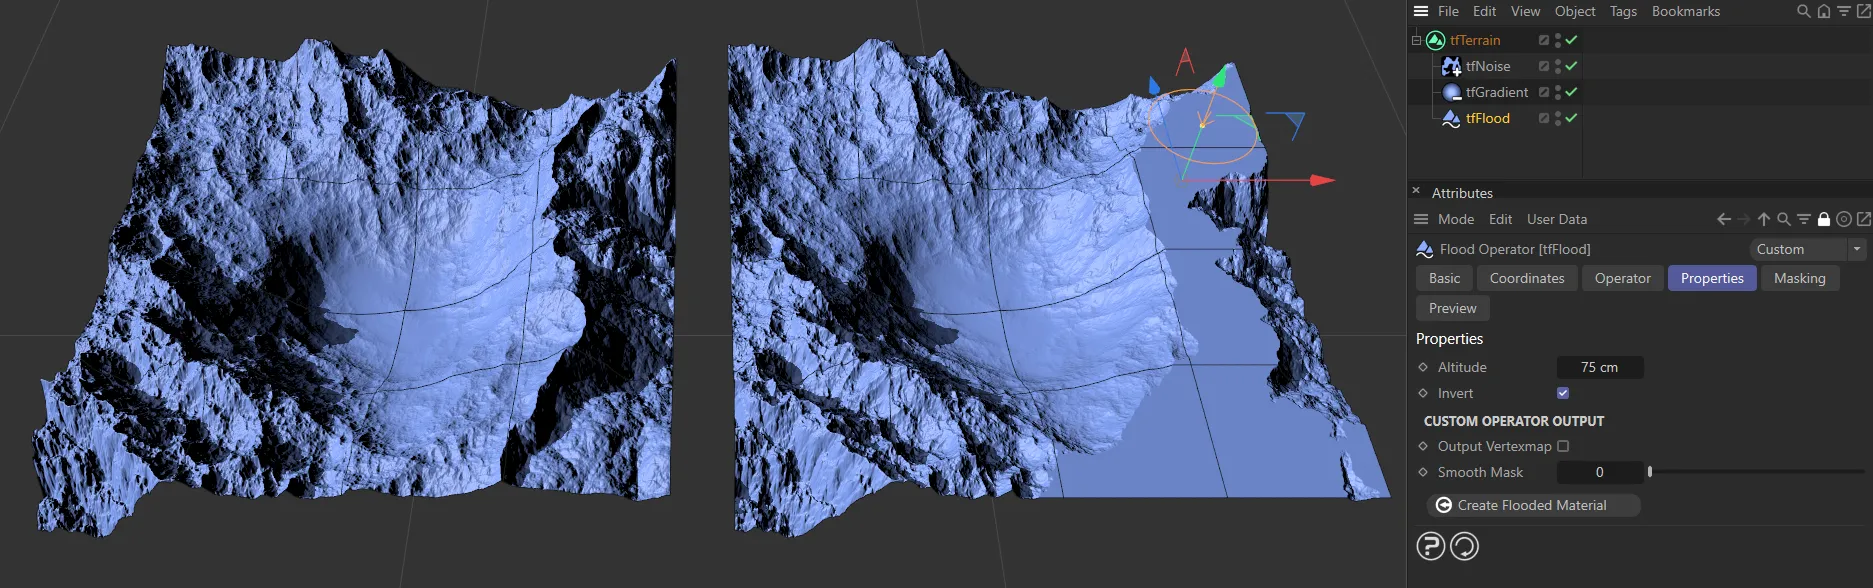
Task: Switch to the Masking tab
Action: coord(1799,278)
